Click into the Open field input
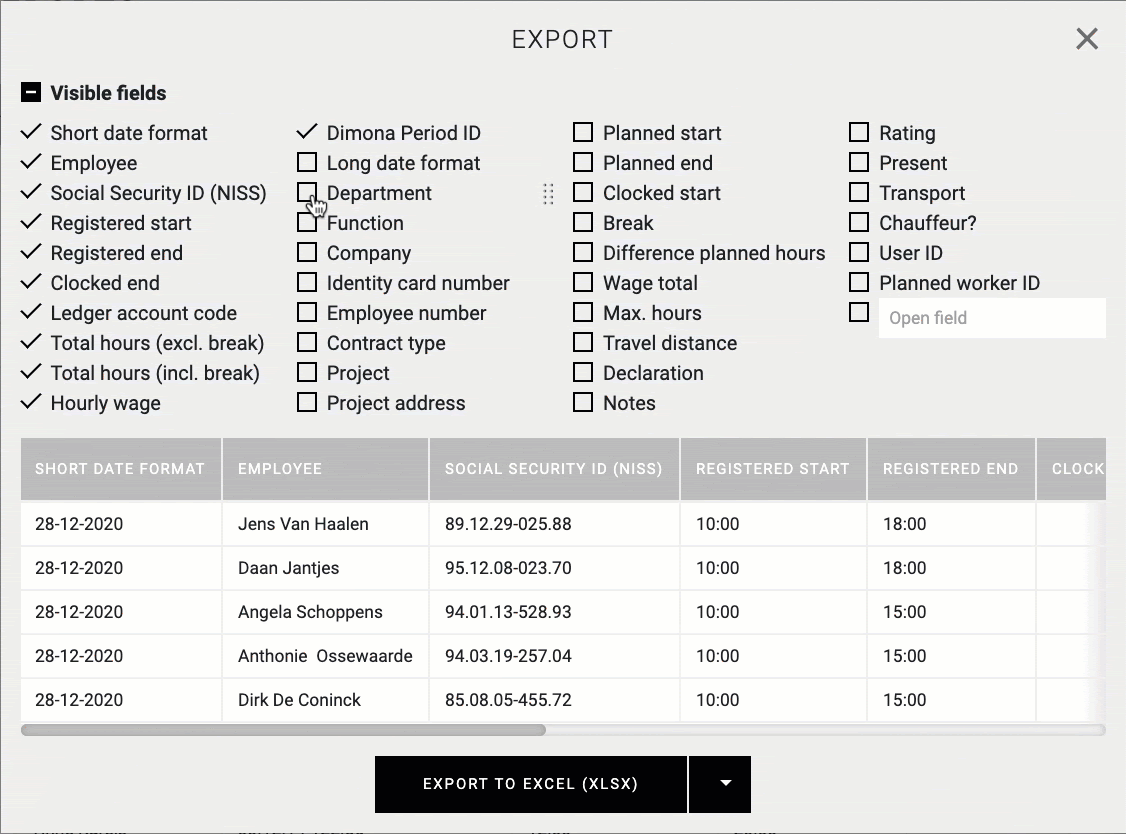Screen dimensions: 1126x834 (991, 318)
